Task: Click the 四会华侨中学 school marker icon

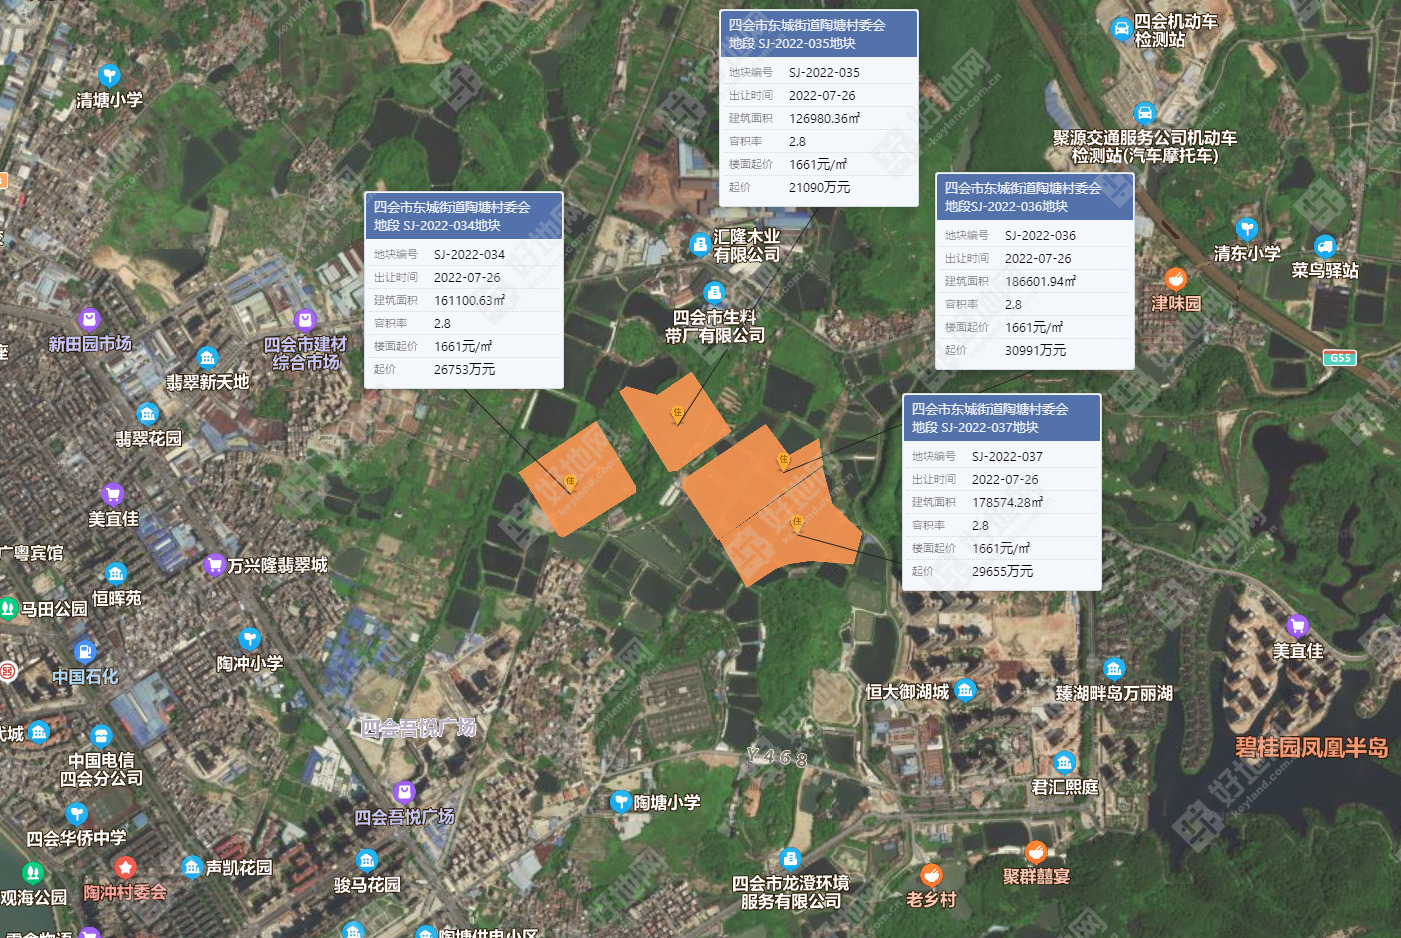Action: pos(77,814)
